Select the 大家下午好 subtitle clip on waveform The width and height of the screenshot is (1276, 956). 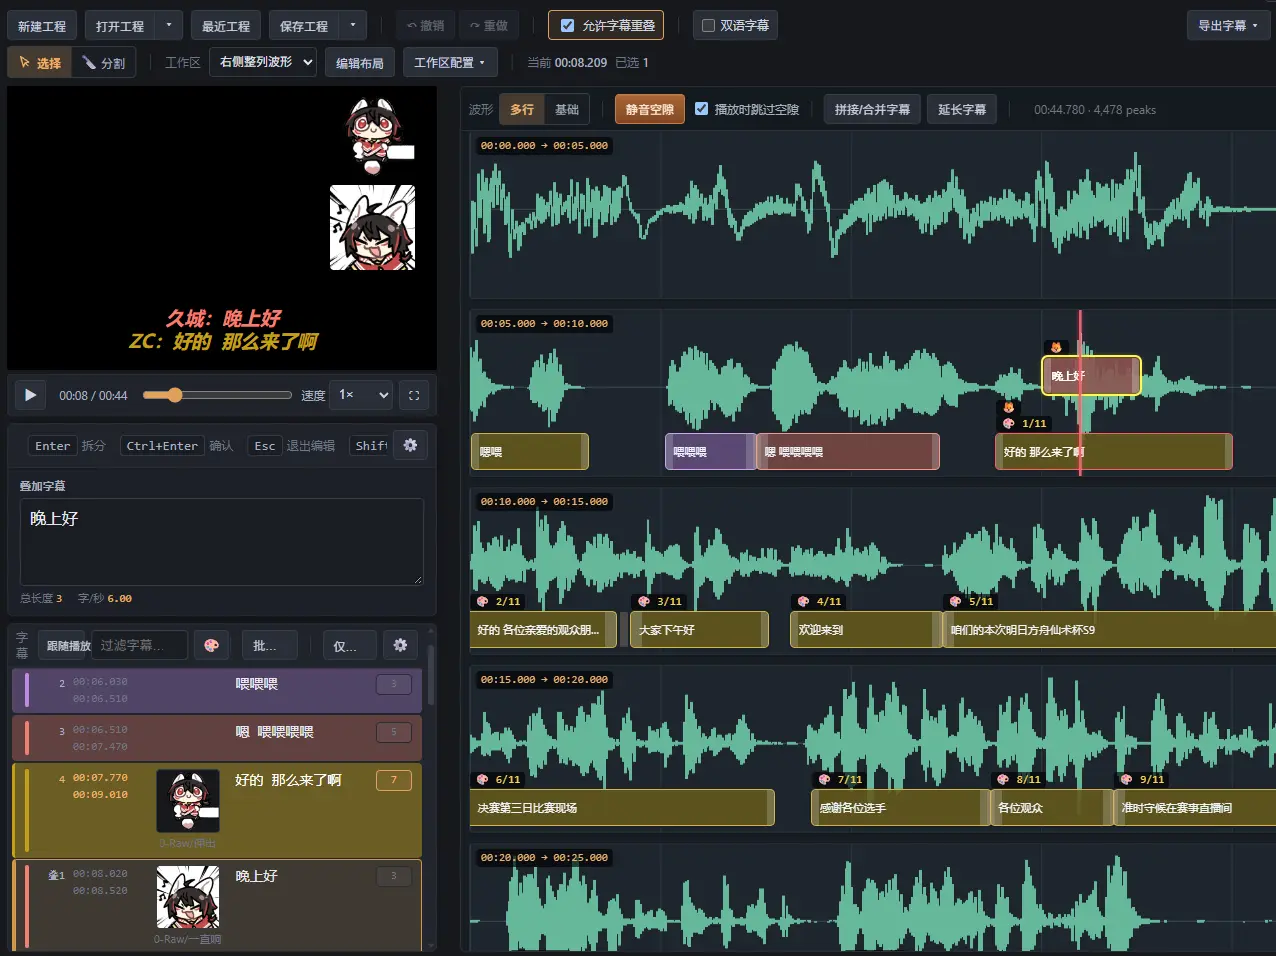click(x=699, y=630)
